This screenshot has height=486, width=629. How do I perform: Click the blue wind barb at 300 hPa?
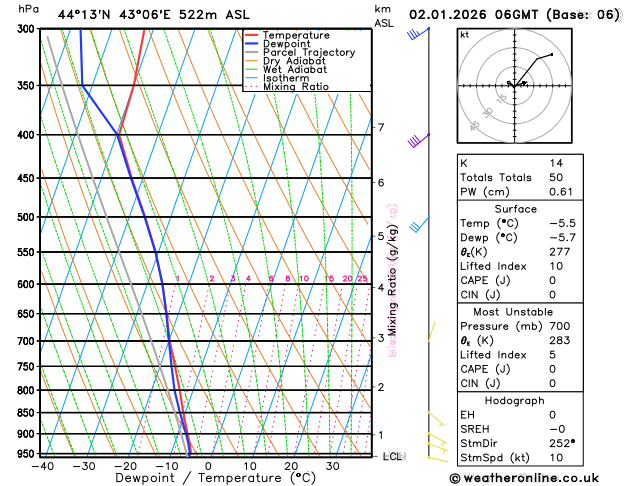tap(418, 34)
